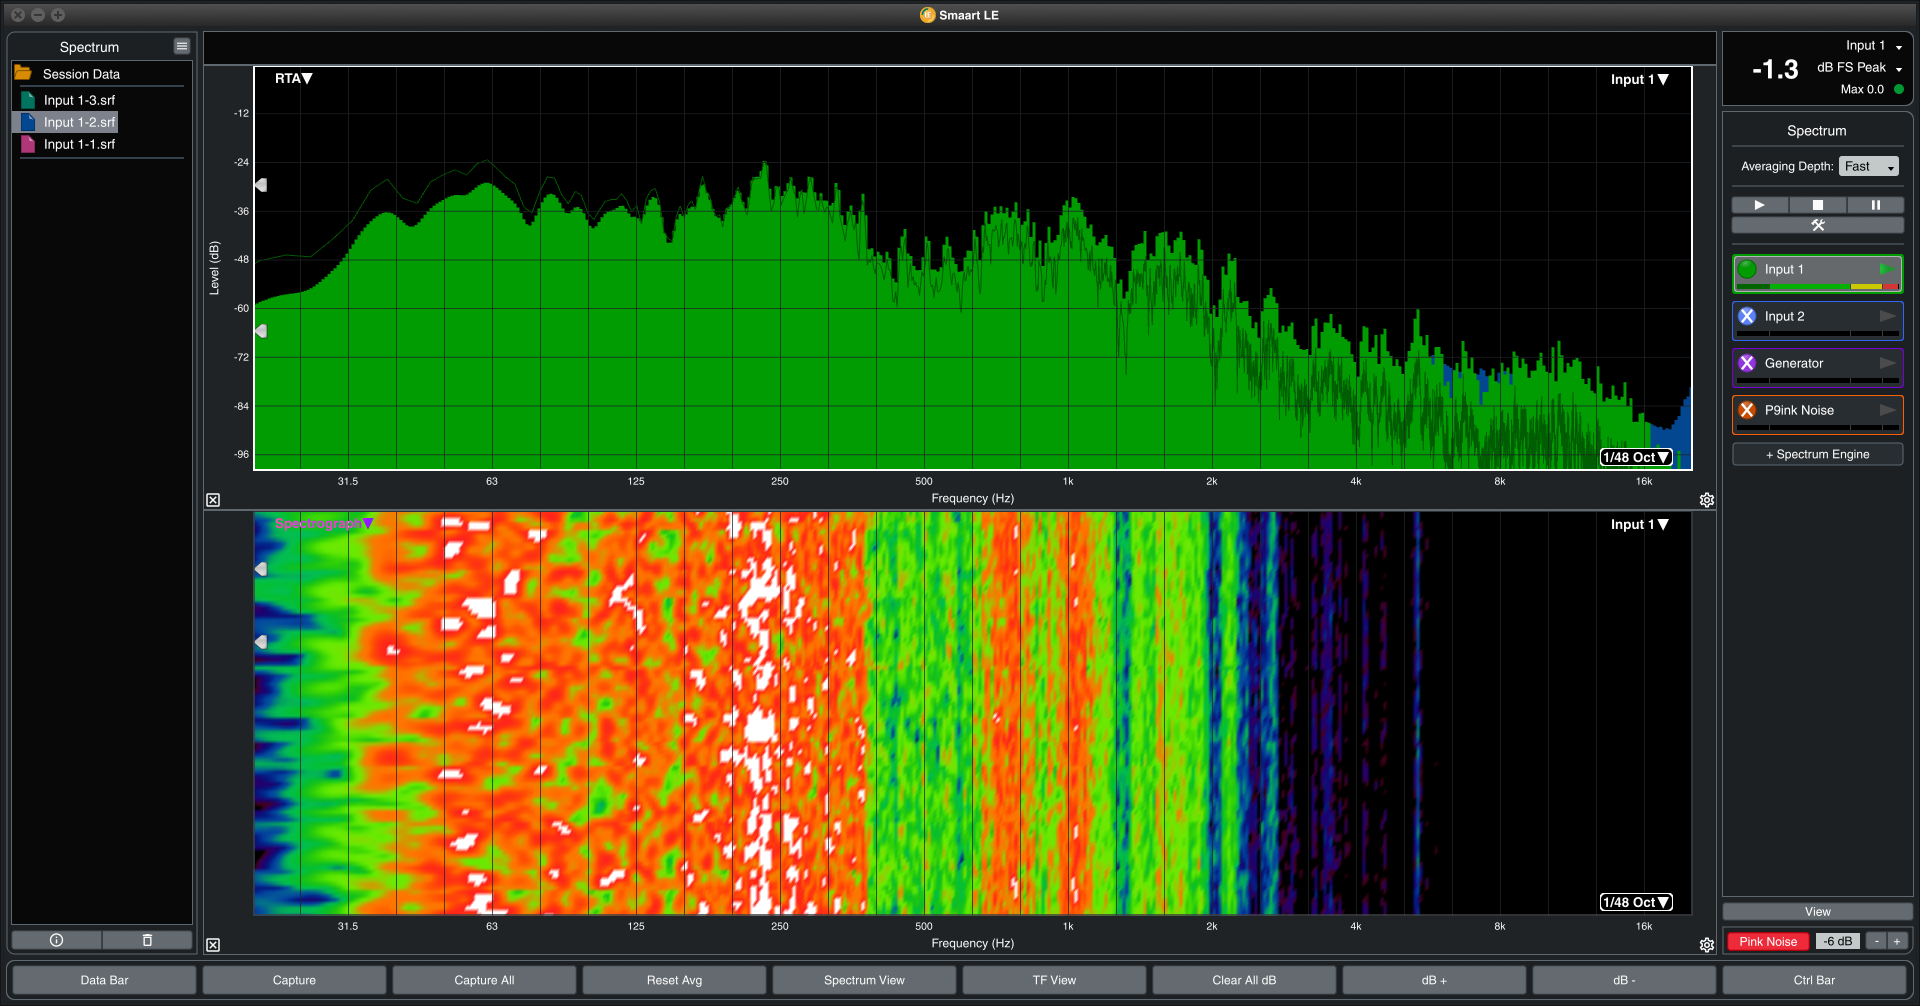Image resolution: width=1920 pixels, height=1006 pixels.
Task: Open the RTA graph type dropdown
Action: [x=294, y=78]
